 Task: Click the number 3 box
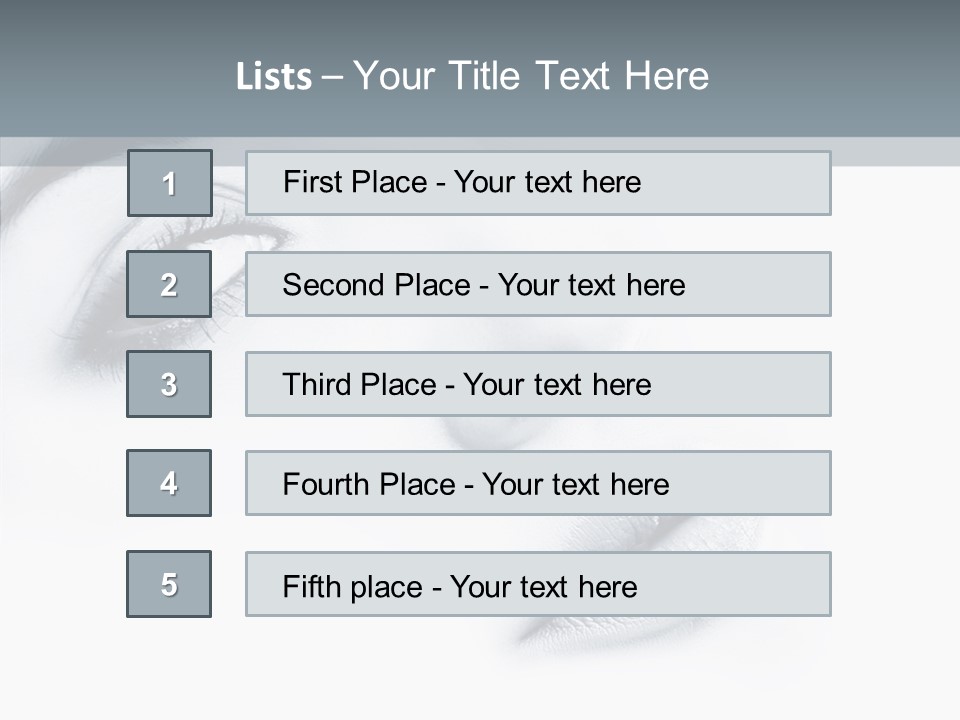click(169, 384)
